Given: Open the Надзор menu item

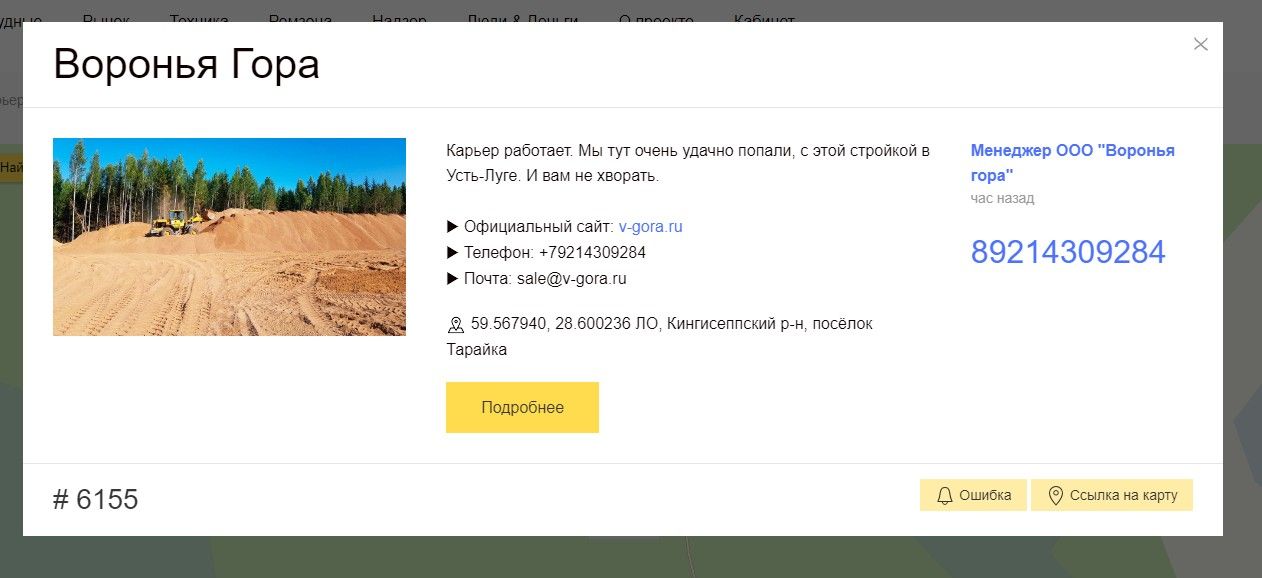Looking at the screenshot, I should click(399, 17).
